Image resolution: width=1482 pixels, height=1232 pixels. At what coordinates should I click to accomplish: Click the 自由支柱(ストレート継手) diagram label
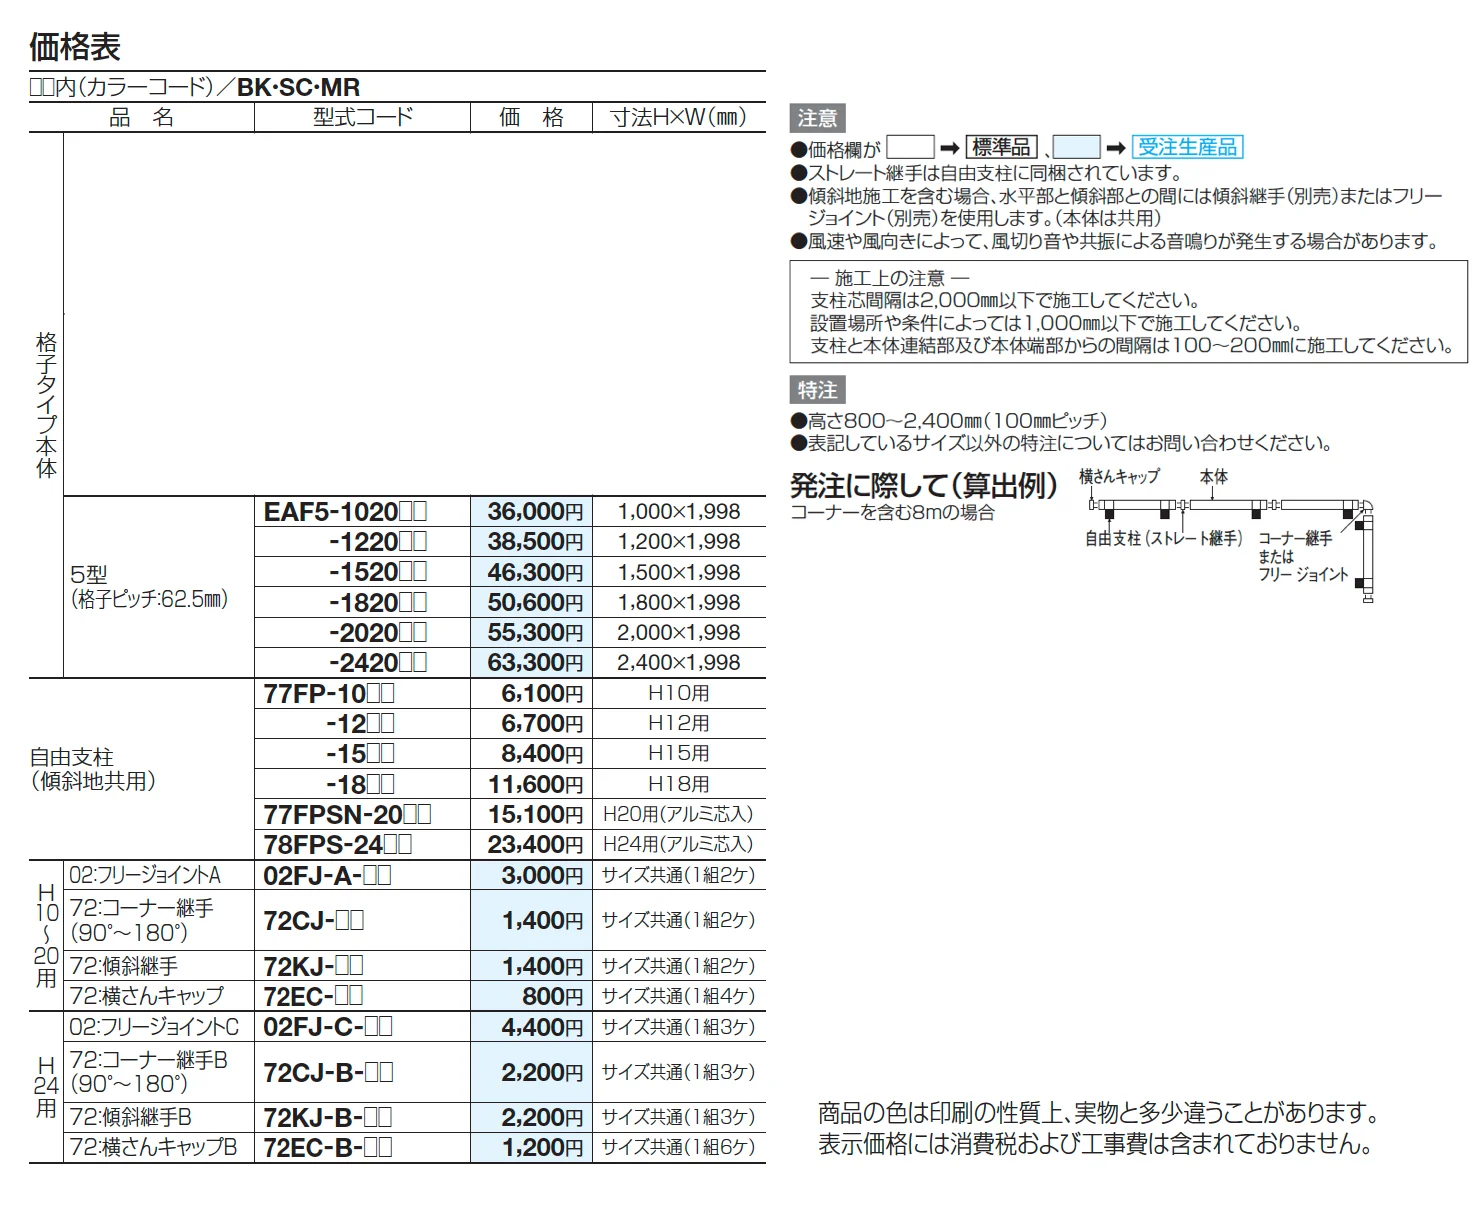coord(1164,540)
